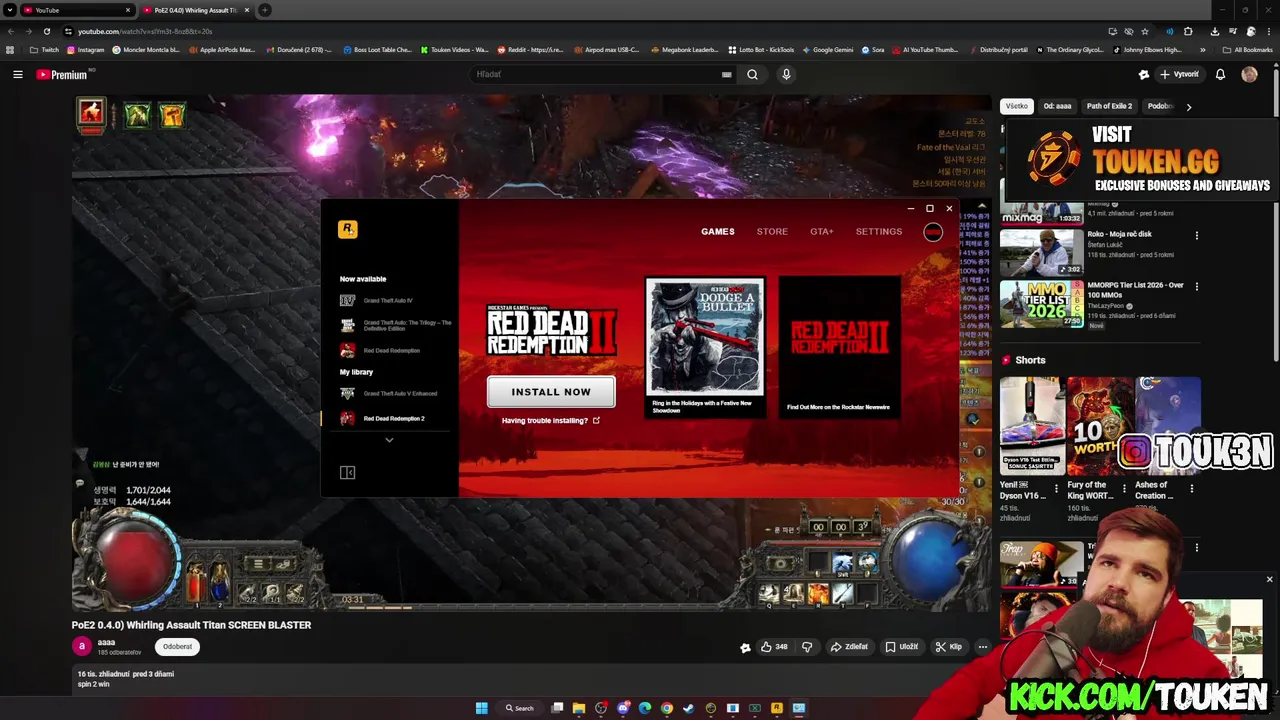
Task: Open STORE tab in Rockstar launcher
Action: 772,231
